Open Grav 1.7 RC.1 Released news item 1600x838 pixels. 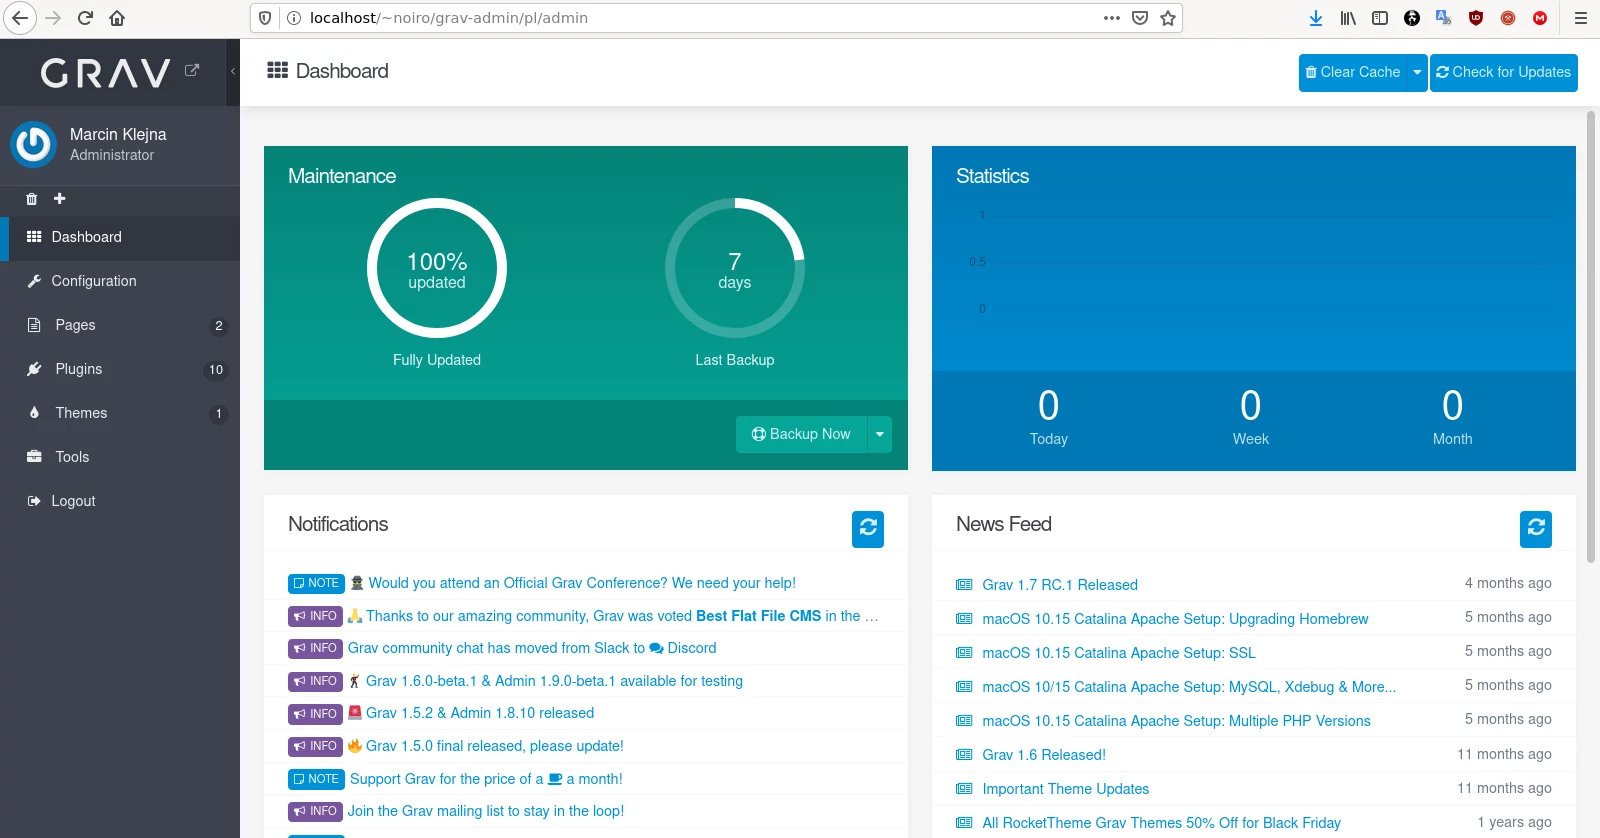click(x=1060, y=585)
